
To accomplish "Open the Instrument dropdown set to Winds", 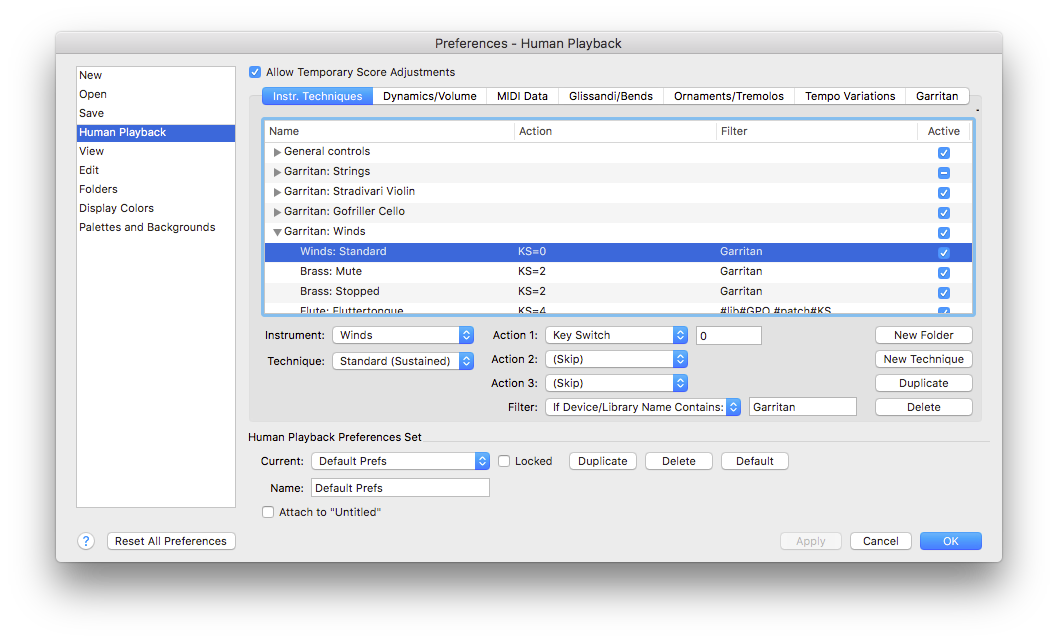I will 403,336.
